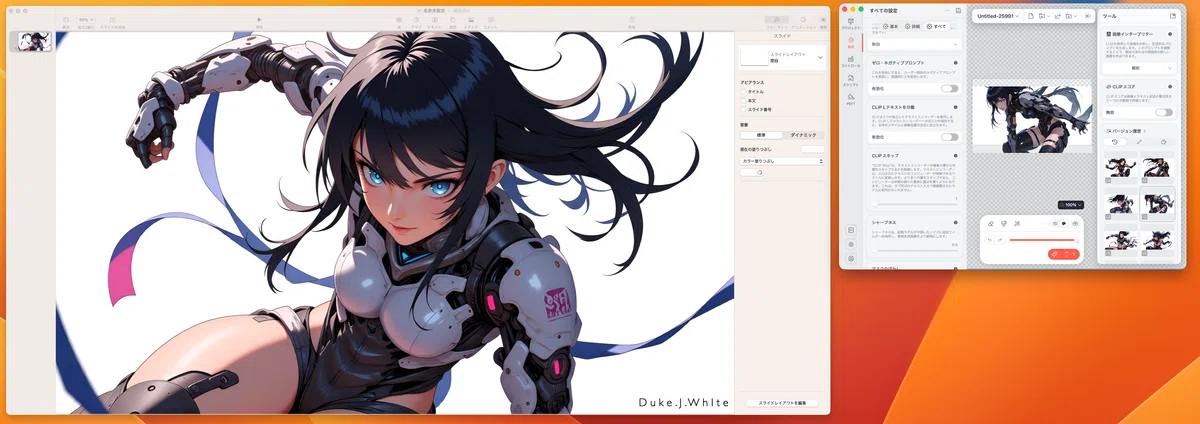The height and width of the screenshot is (424, 1200).
Task: Select the scissors tool in the canvas palette
Action: pyautogui.click(x=1017, y=224)
